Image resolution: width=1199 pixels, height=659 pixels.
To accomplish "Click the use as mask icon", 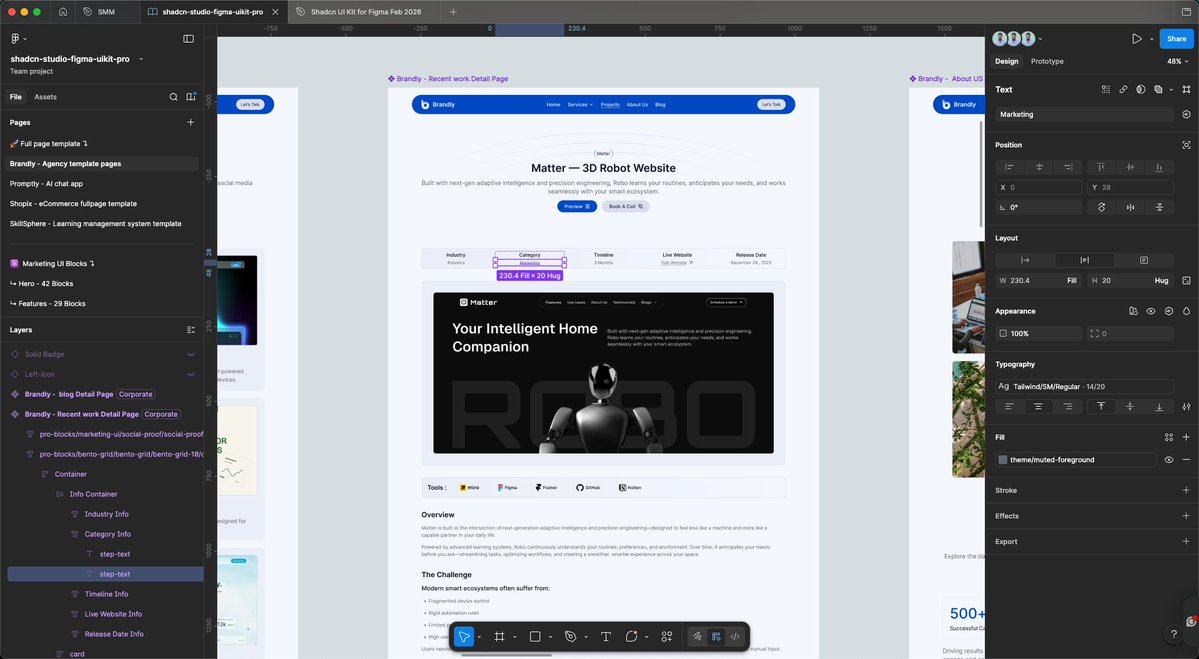I will click(x=1140, y=89).
